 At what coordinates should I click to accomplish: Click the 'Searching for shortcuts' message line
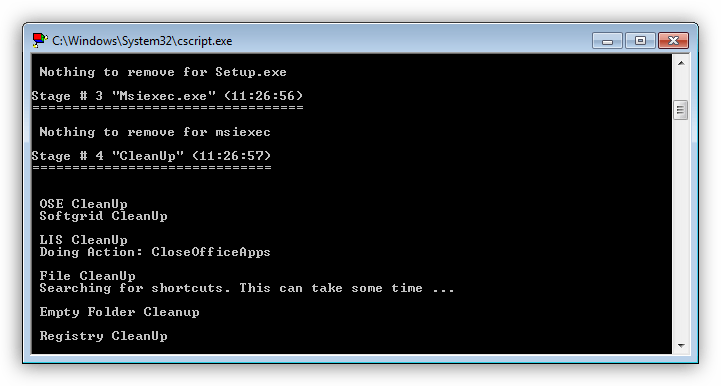point(247,288)
